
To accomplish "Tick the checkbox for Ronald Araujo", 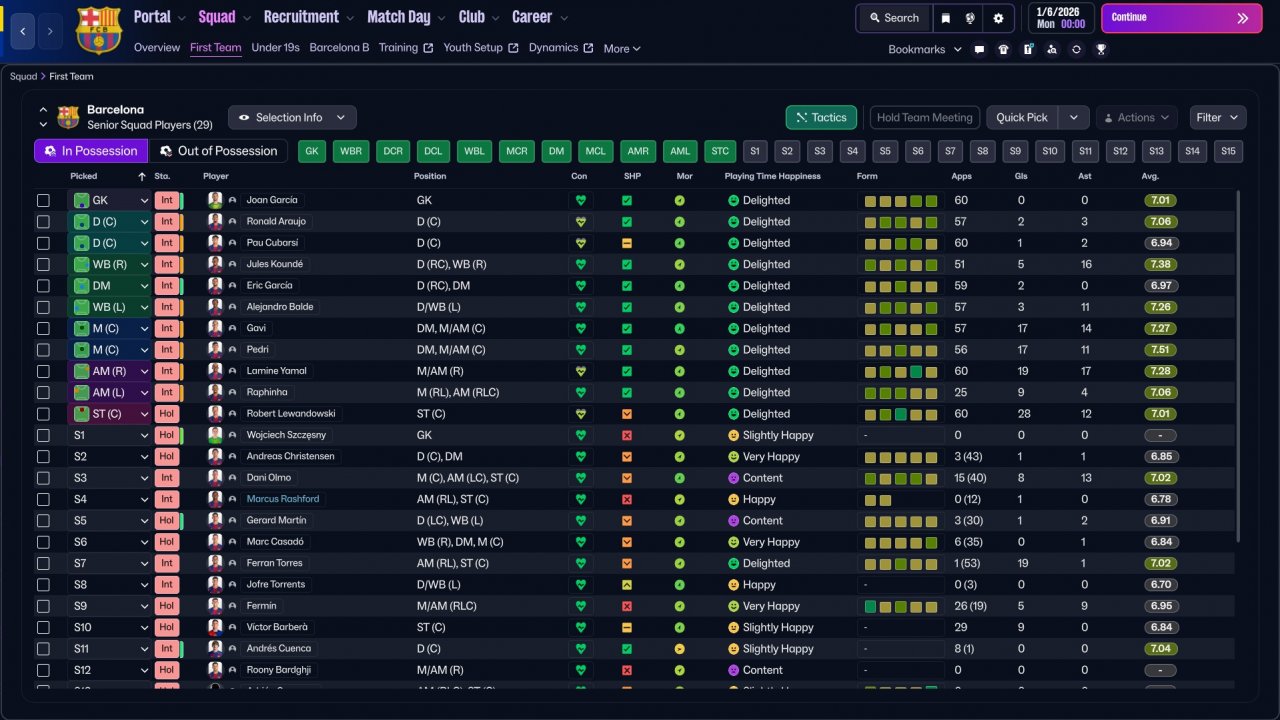I will (x=43, y=221).
